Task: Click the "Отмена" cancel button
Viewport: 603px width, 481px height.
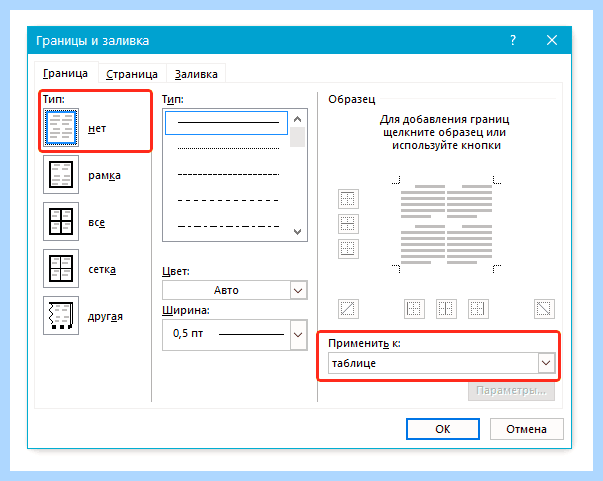Action: 526,429
